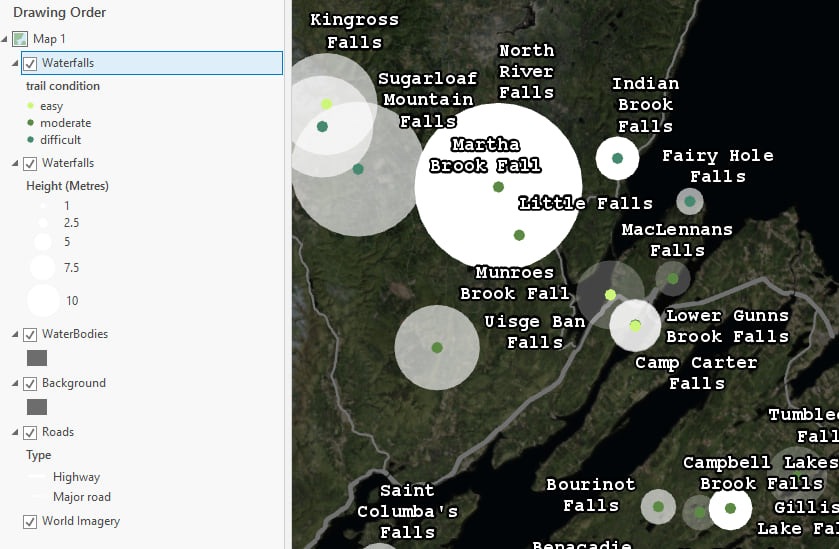Click the Munroes Brook Fall yellow marker
This screenshot has width=839, height=549.
(611, 295)
